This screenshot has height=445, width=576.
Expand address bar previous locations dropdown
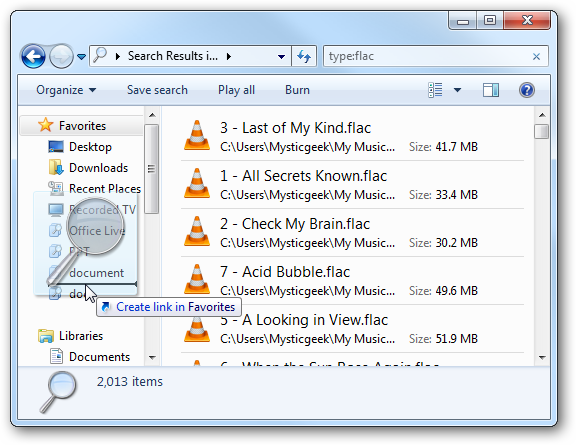[x=281, y=57]
